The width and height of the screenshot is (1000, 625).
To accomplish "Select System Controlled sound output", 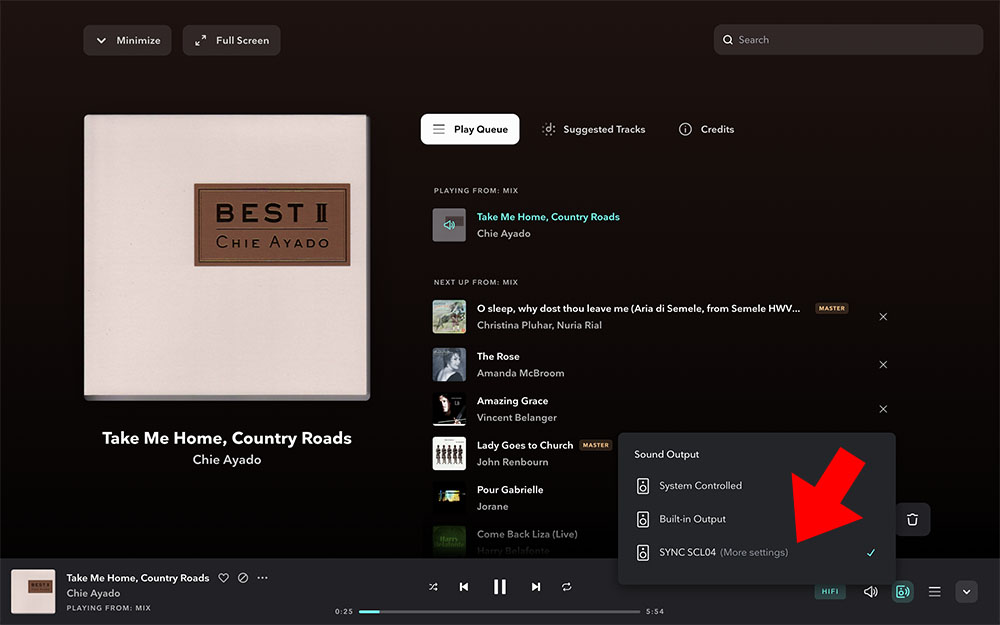I will [x=700, y=486].
